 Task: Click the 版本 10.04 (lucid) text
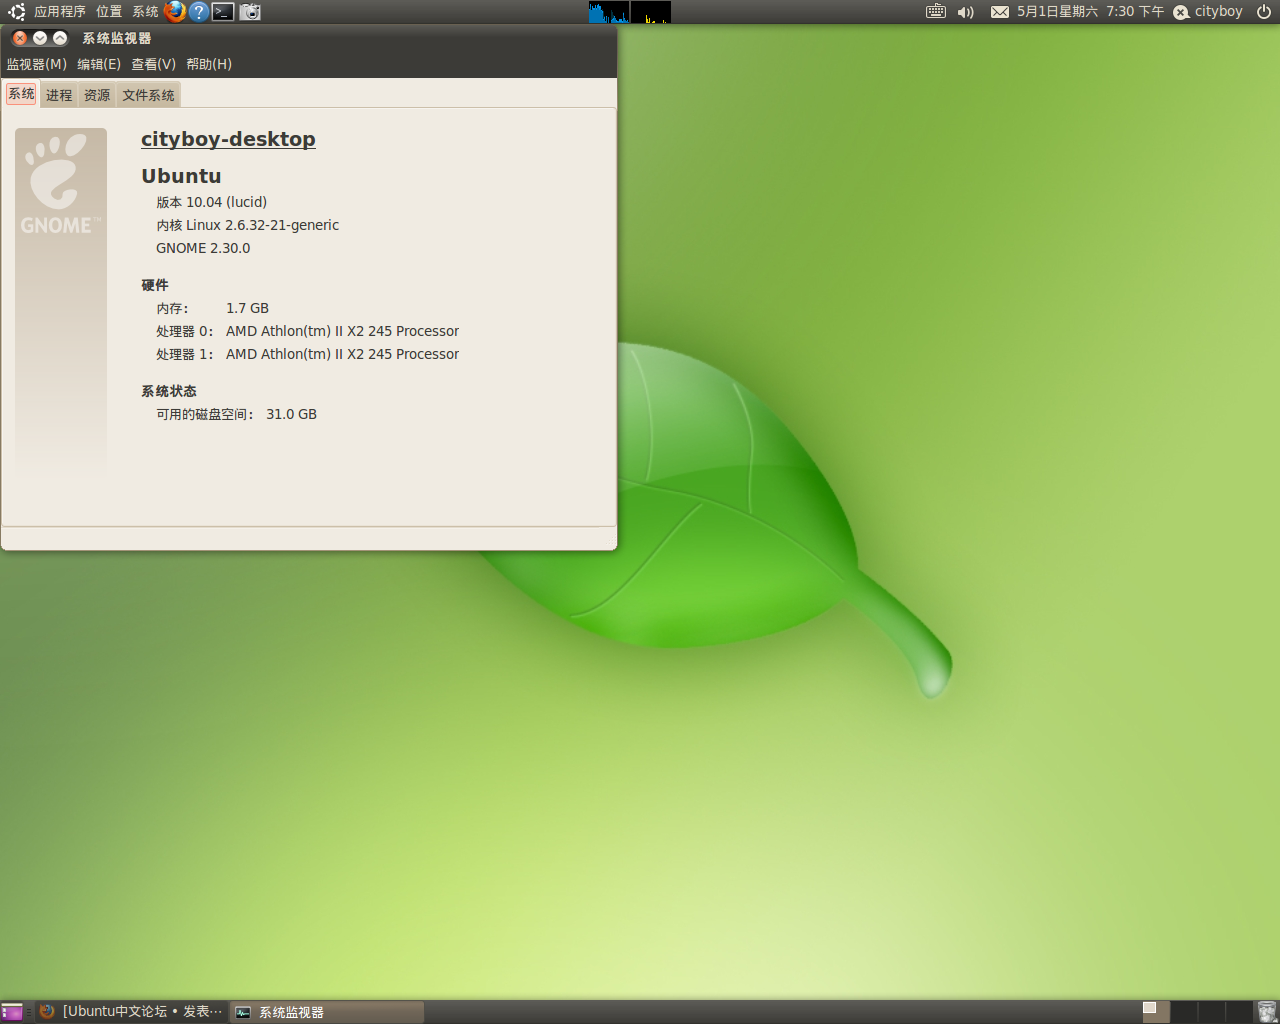(211, 202)
